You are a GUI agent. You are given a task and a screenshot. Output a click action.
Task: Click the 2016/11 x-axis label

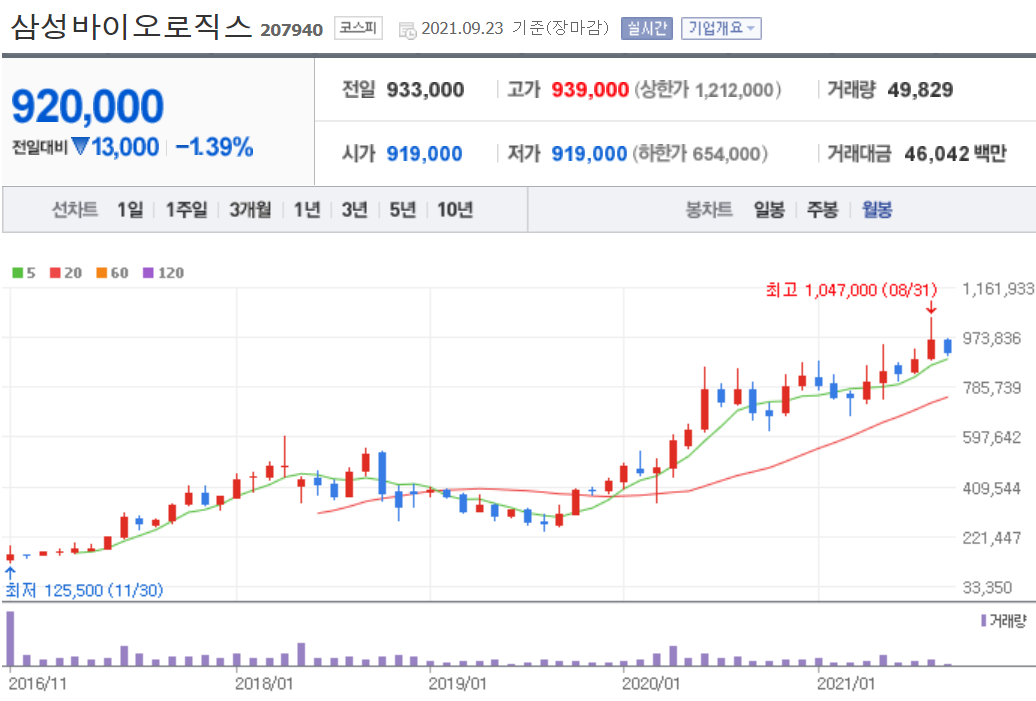[38, 684]
